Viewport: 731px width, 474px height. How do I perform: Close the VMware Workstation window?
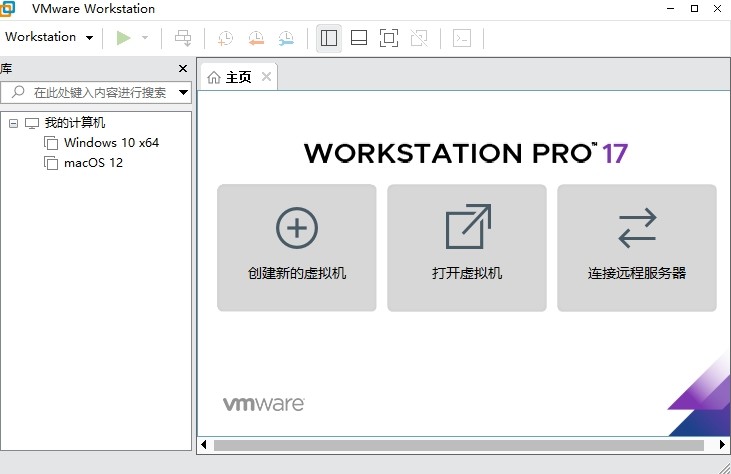[717, 8]
